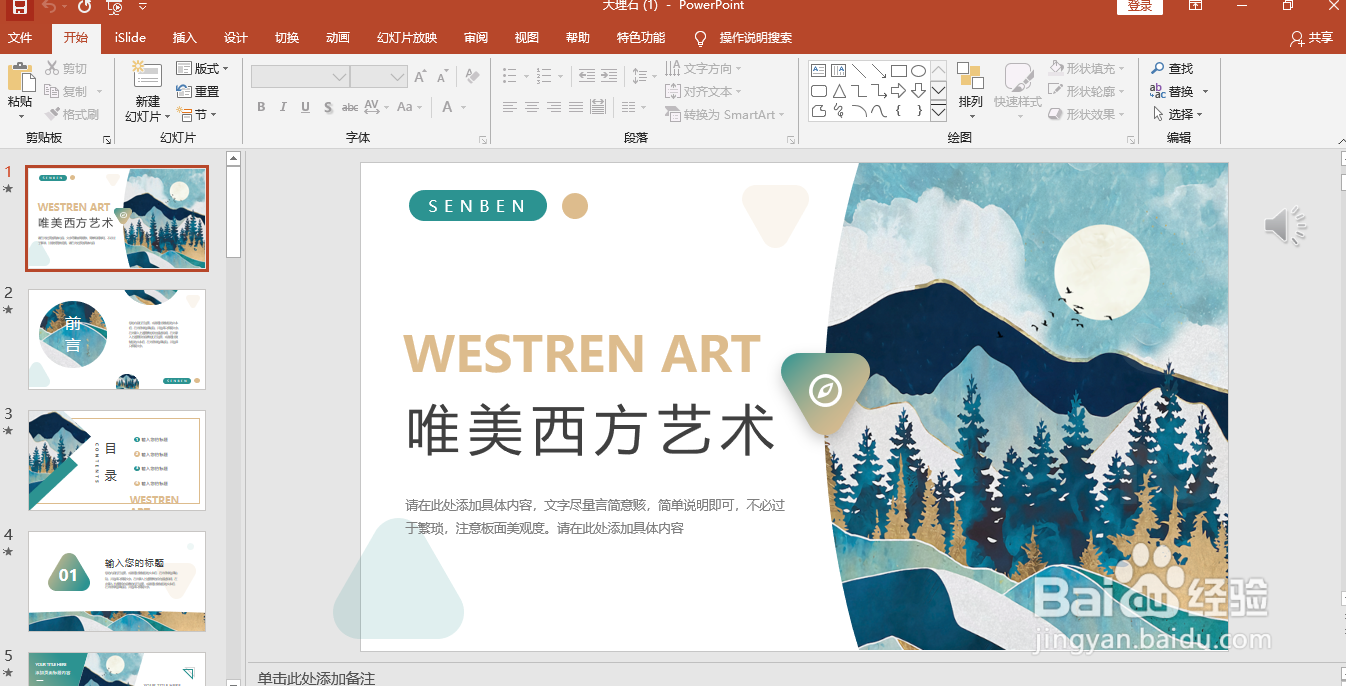Open the Bullets list dropdown arrow
This screenshot has height=686, width=1346.
(525, 77)
